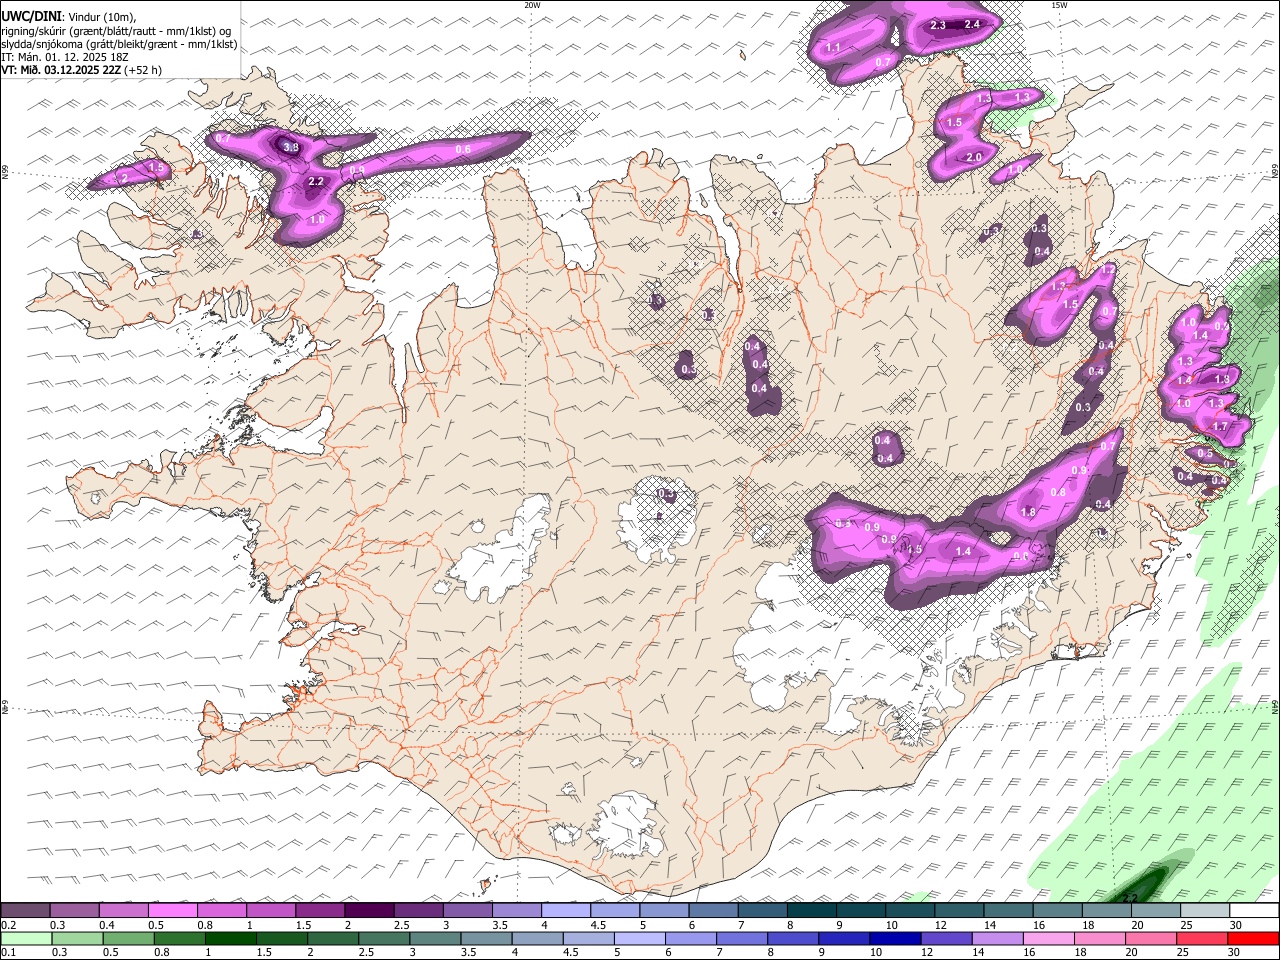
Task: Click the 'Vindur (10m)' header text
Action: point(101,17)
